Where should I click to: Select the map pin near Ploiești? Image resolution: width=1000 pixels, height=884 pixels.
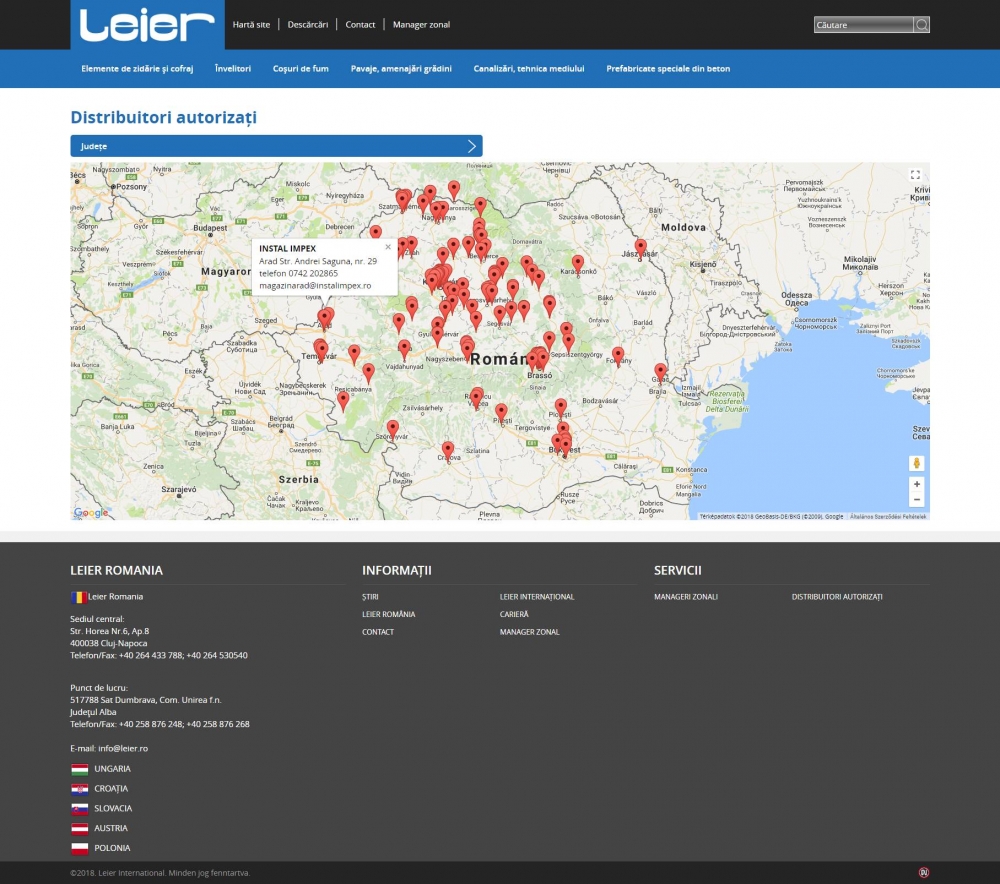pyautogui.click(x=561, y=407)
